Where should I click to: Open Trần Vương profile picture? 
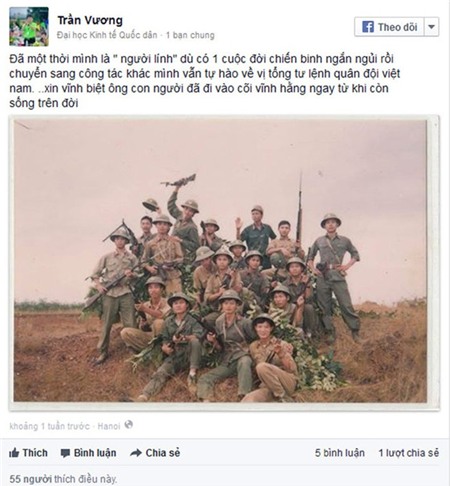29,26
